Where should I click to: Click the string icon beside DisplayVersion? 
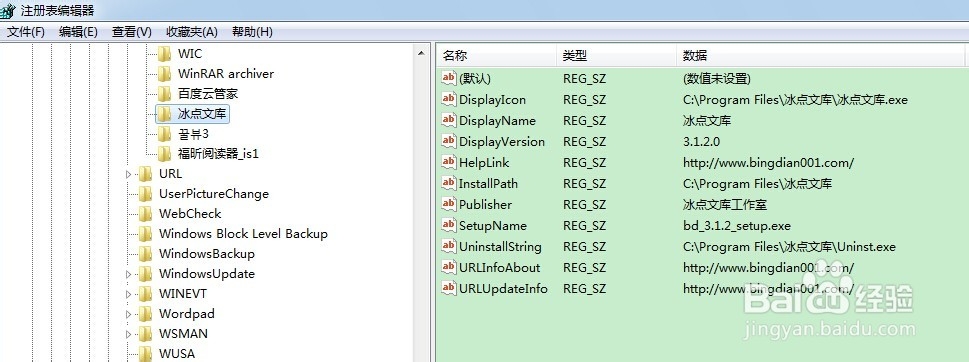pos(449,141)
